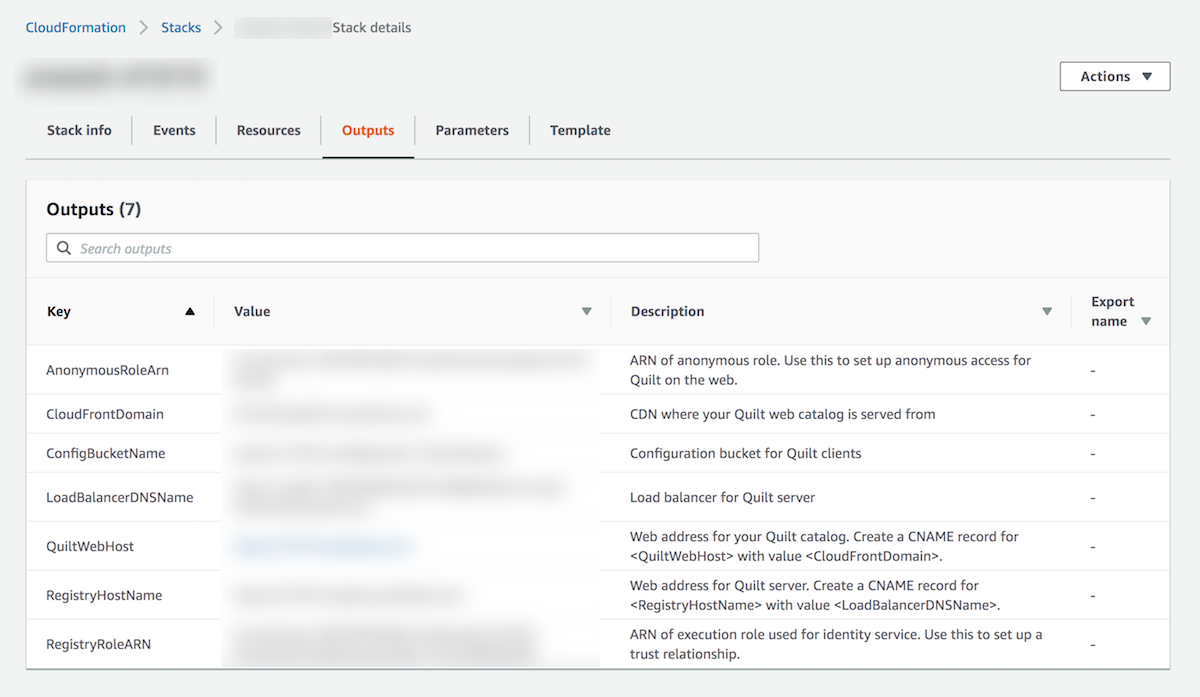Click the Export name column sort arrow
Viewport: 1200px width, 697px height.
click(x=1146, y=321)
